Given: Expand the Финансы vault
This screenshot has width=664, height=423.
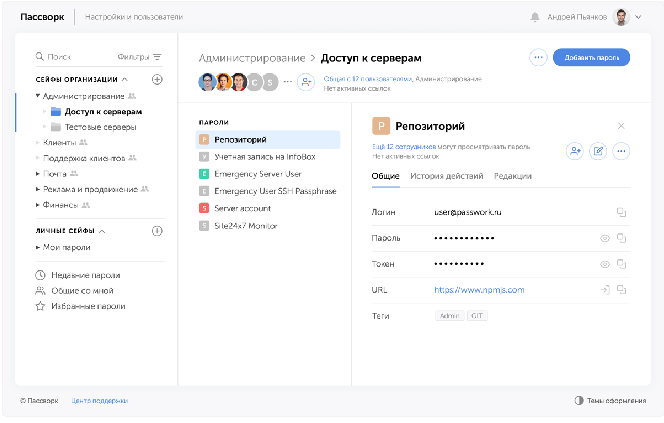Looking at the screenshot, I should (38, 205).
